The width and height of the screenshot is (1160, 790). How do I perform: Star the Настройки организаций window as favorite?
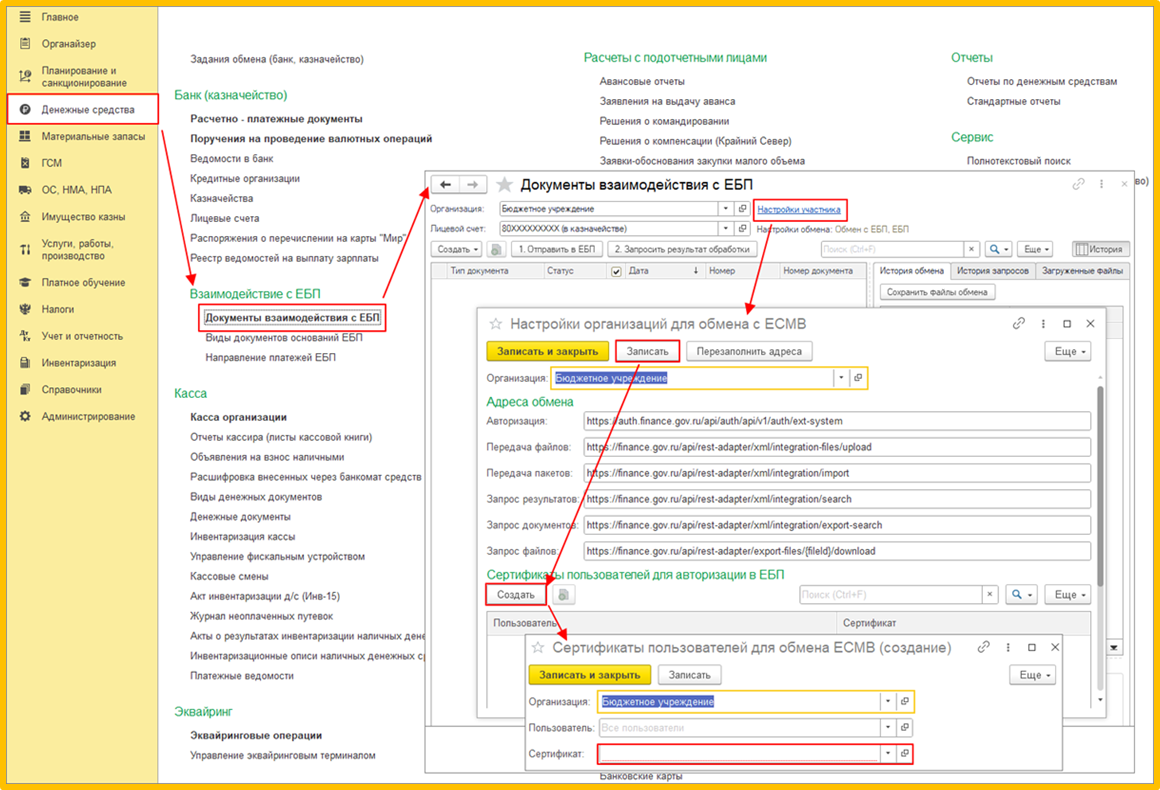(496, 324)
